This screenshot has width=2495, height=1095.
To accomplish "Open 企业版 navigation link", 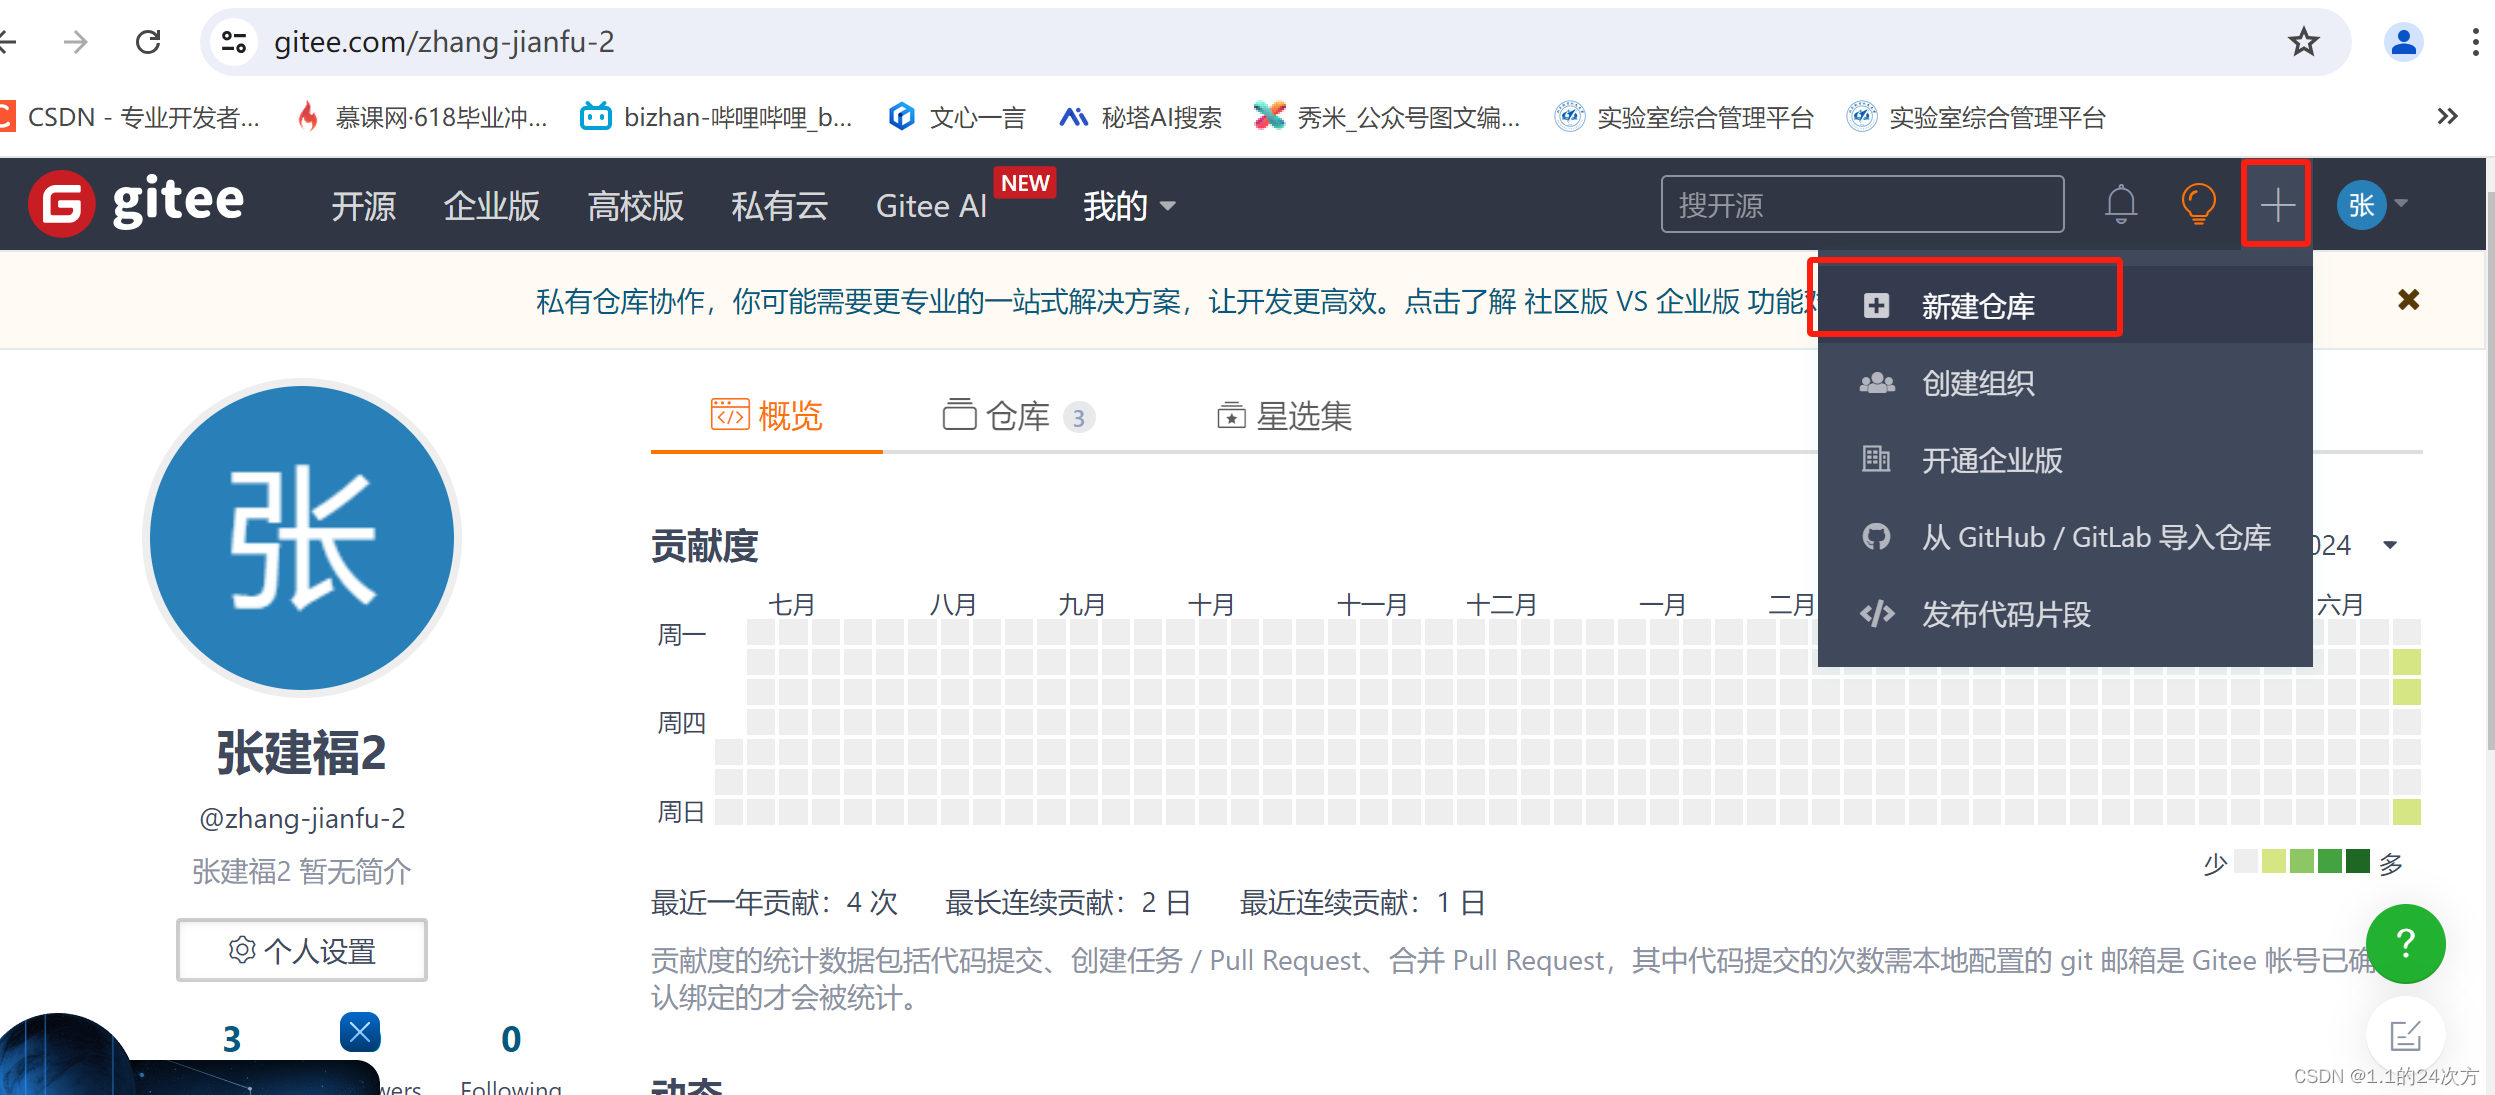I will click(491, 206).
